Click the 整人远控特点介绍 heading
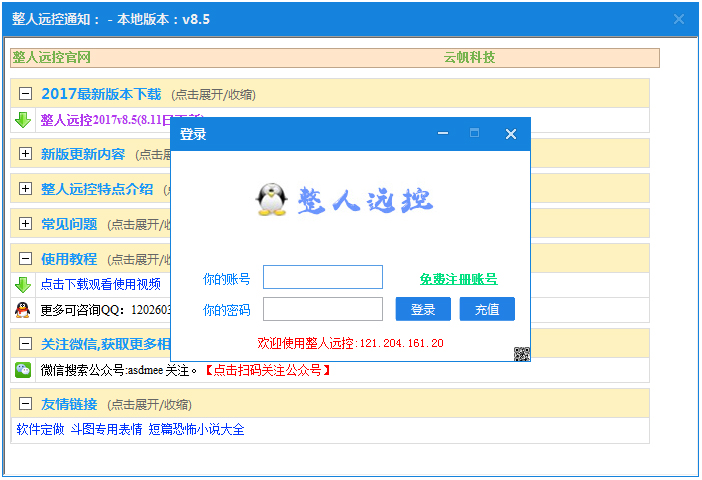 pyautogui.click(x=97, y=189)
